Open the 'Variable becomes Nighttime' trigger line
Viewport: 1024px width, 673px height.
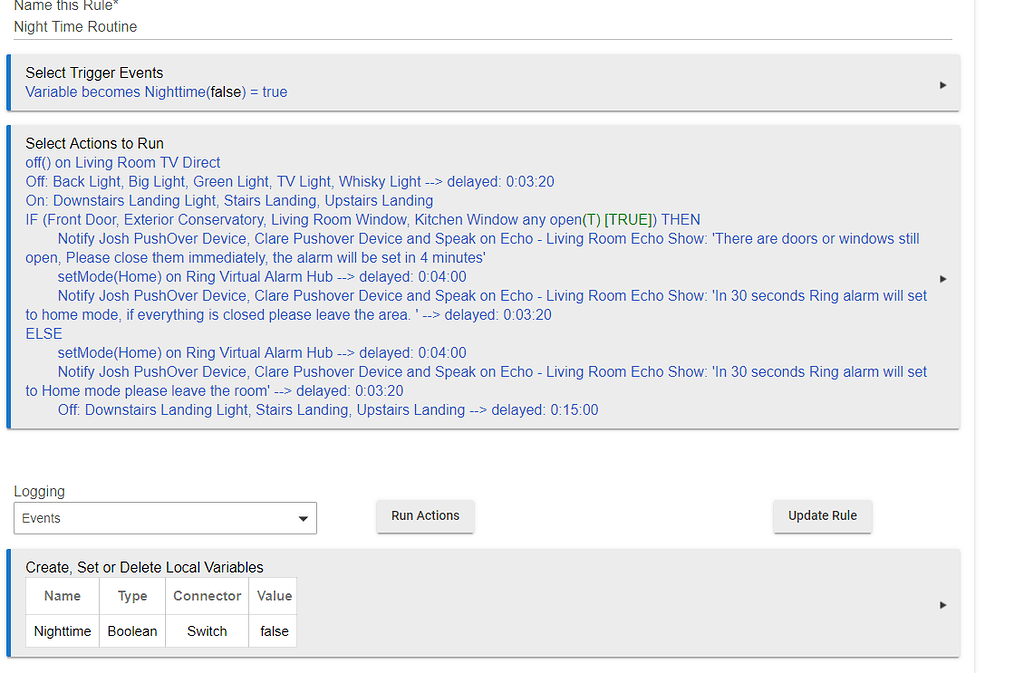[x=156, y=92]
